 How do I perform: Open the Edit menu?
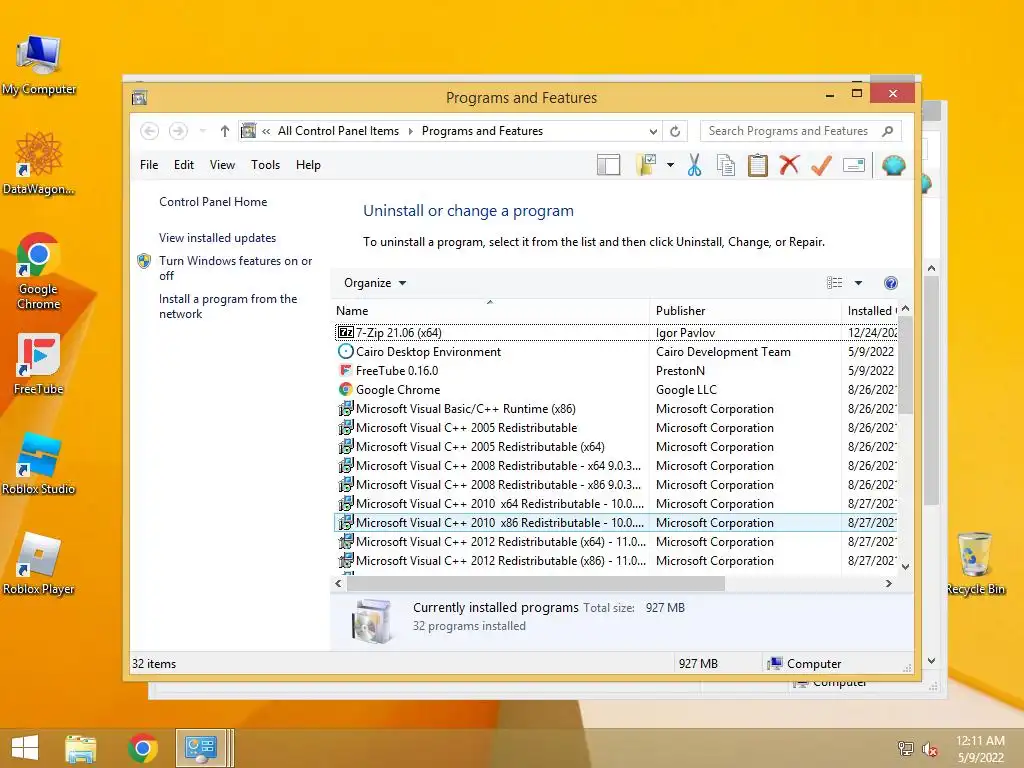184,165
